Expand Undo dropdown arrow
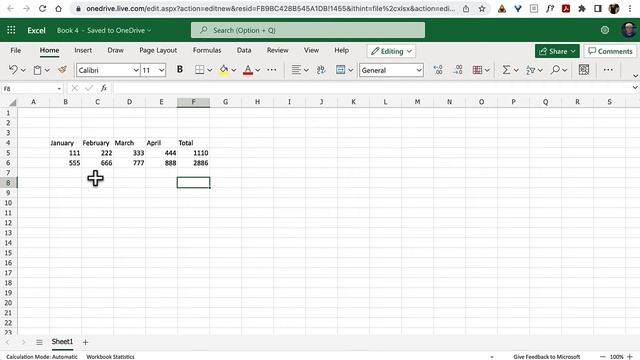This screenshot has height=360, width=640. [x=23, y=70]
